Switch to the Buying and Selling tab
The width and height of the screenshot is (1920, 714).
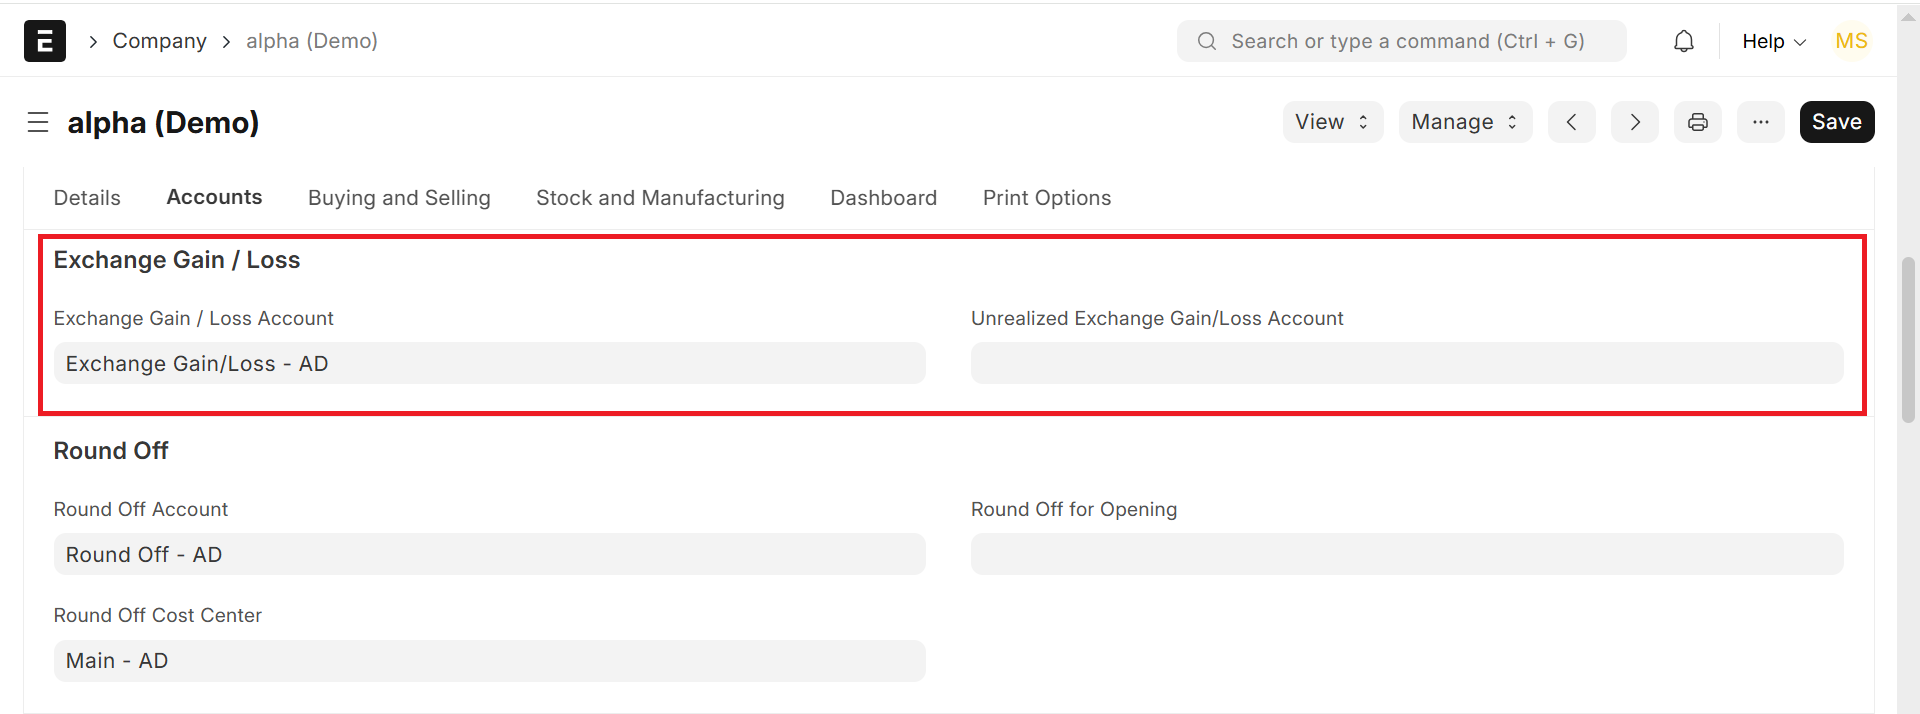(x=399, y=198)
